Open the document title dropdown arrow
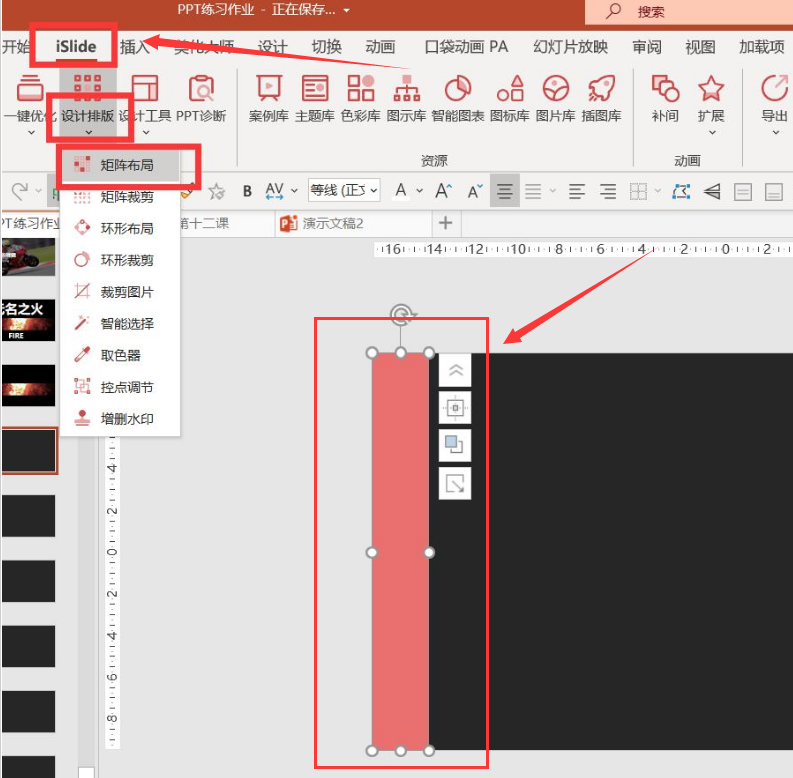Screen dimensions: 793x778 coord(346,10)
